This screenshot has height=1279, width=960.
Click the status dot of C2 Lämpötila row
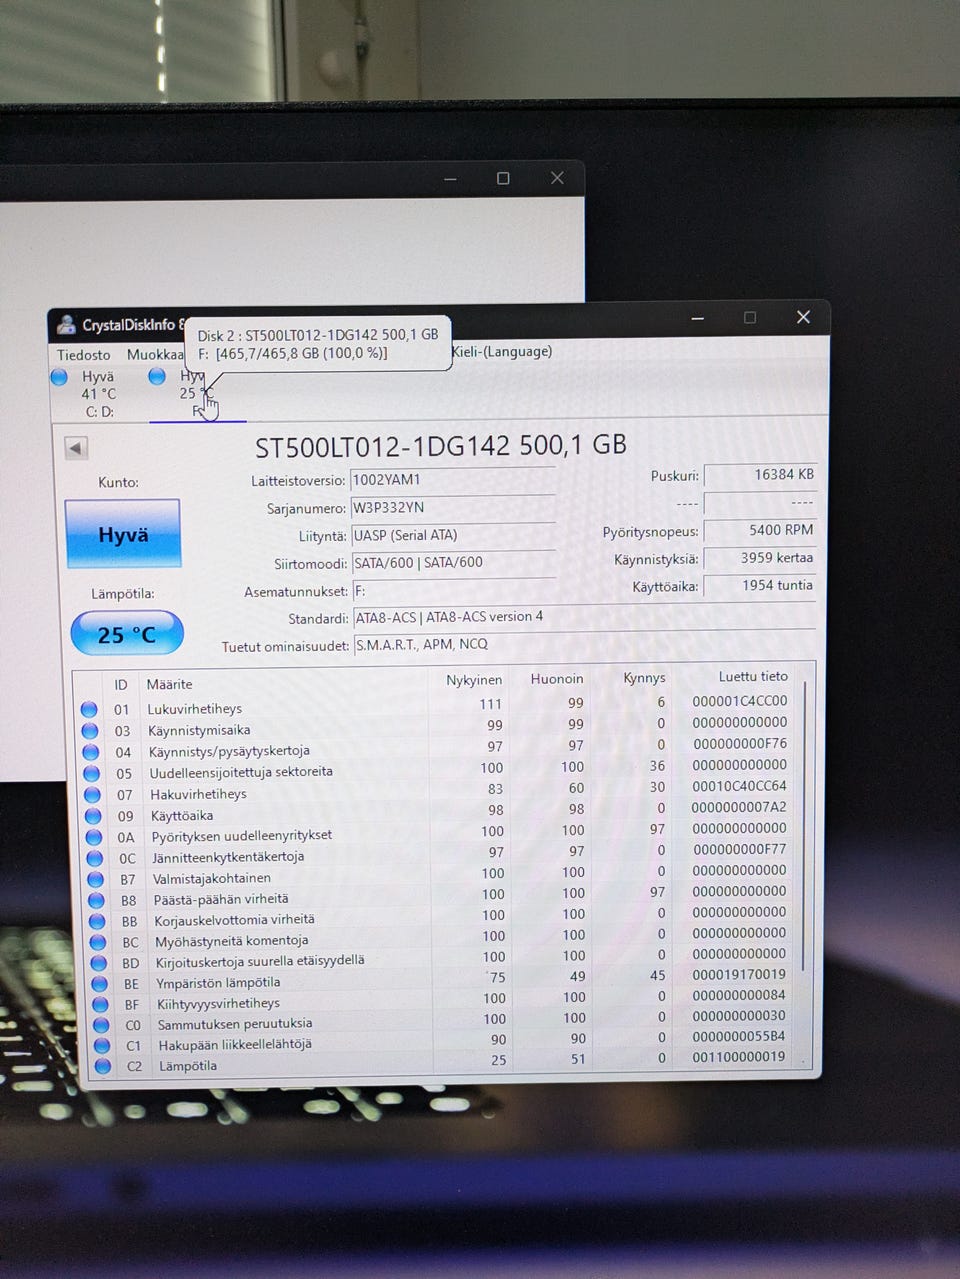click(x=102, y=1067)
